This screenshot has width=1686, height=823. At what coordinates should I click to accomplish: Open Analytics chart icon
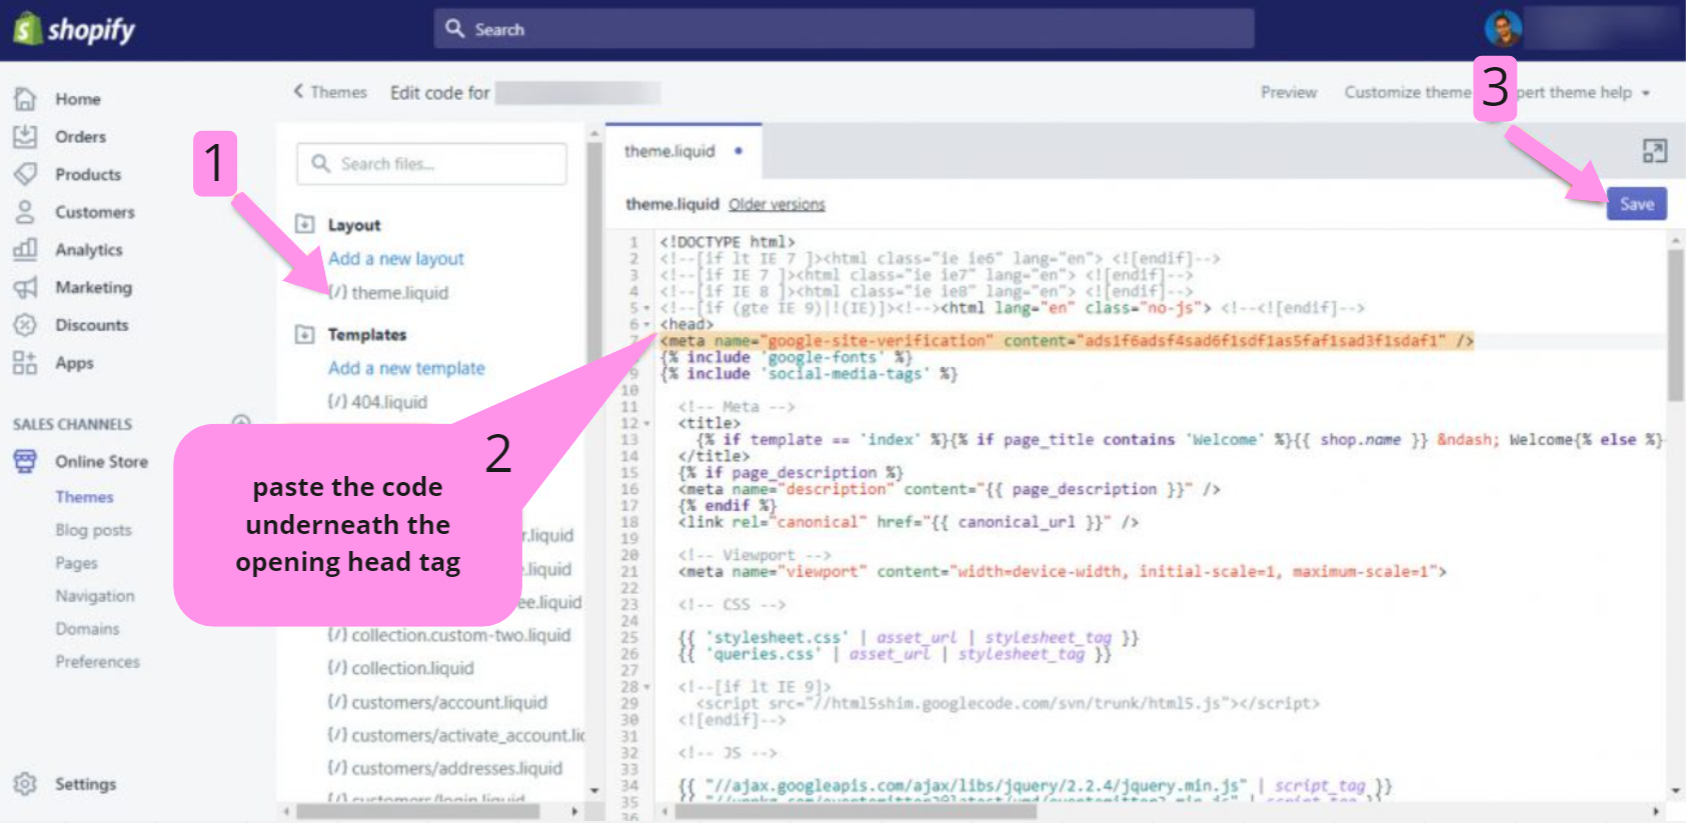(25, 249)
